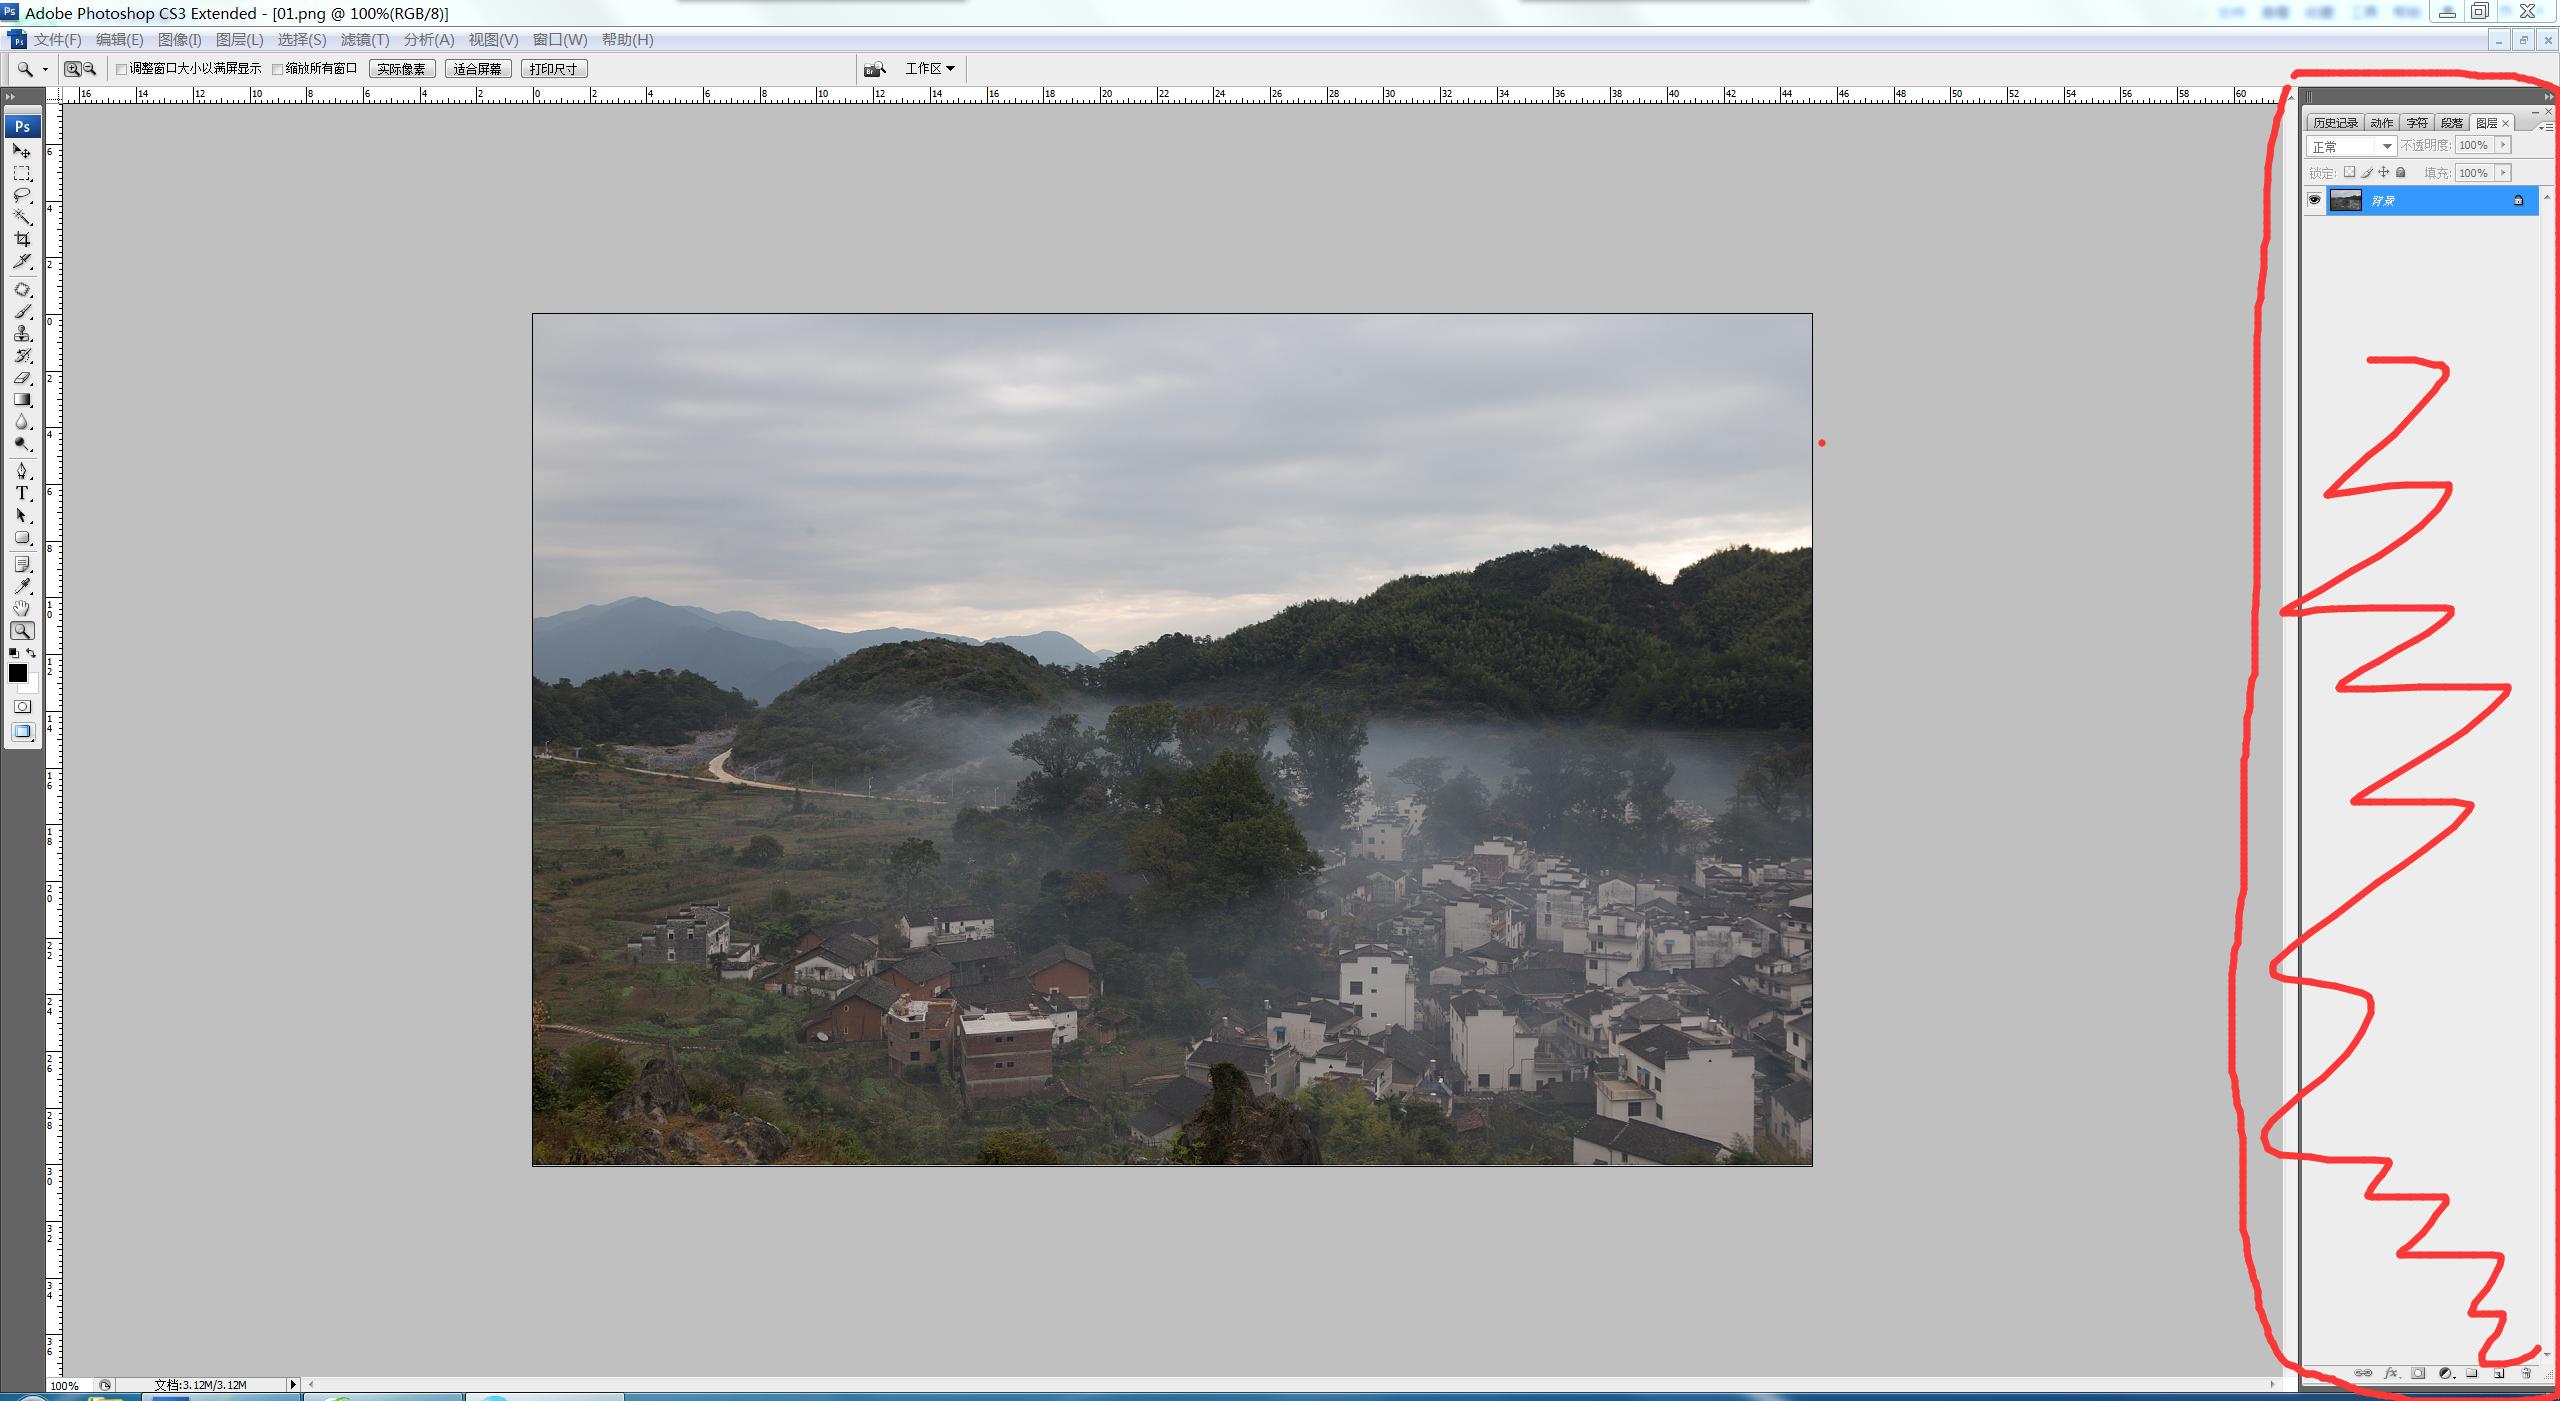Switch to the 历史记录 tab
This screenshot has height=1401, width=2560.
click(2334, 123)
